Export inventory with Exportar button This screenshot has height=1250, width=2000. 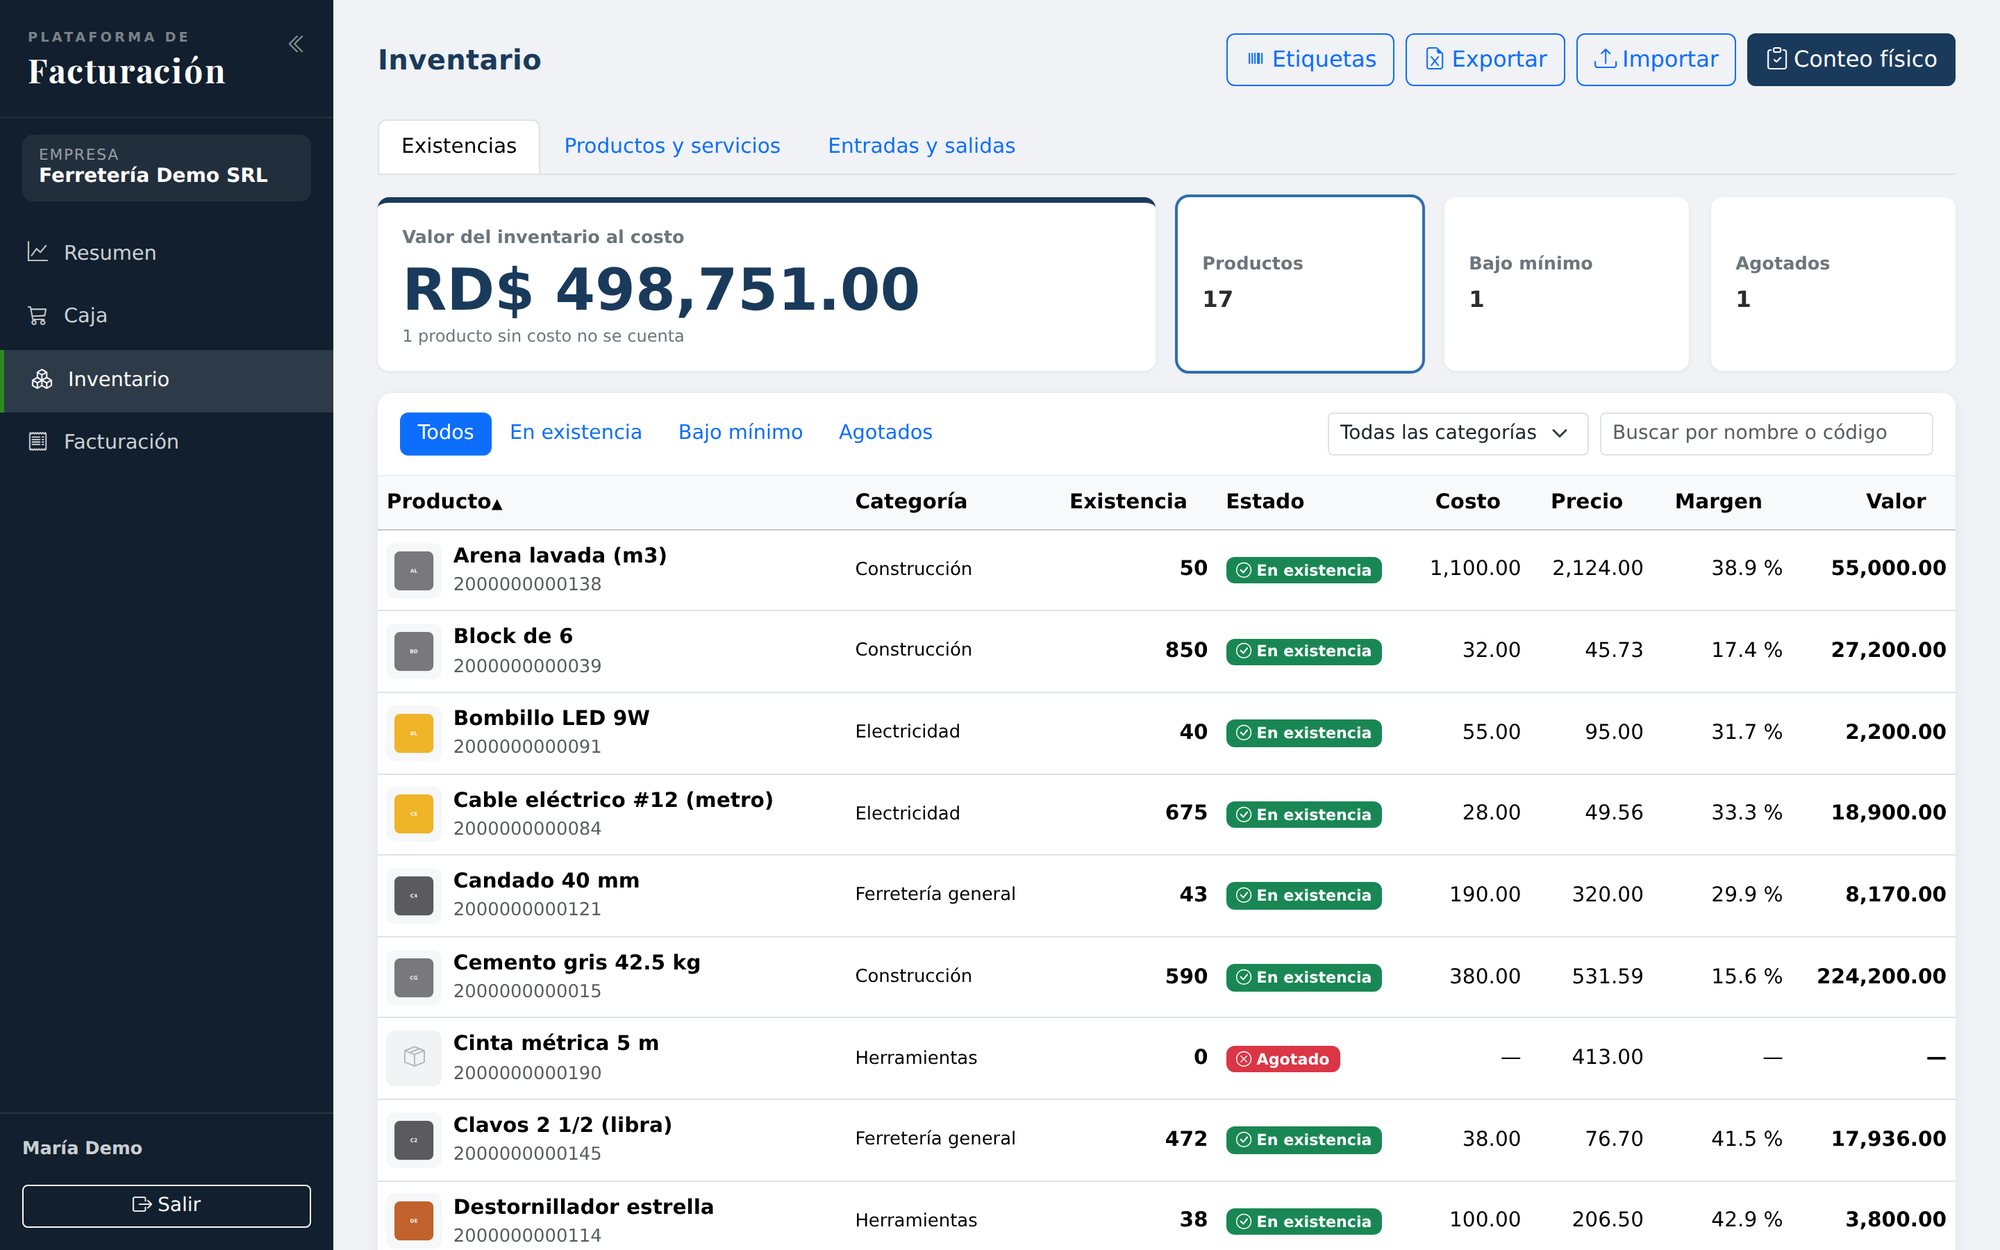tap(1485, 59)
